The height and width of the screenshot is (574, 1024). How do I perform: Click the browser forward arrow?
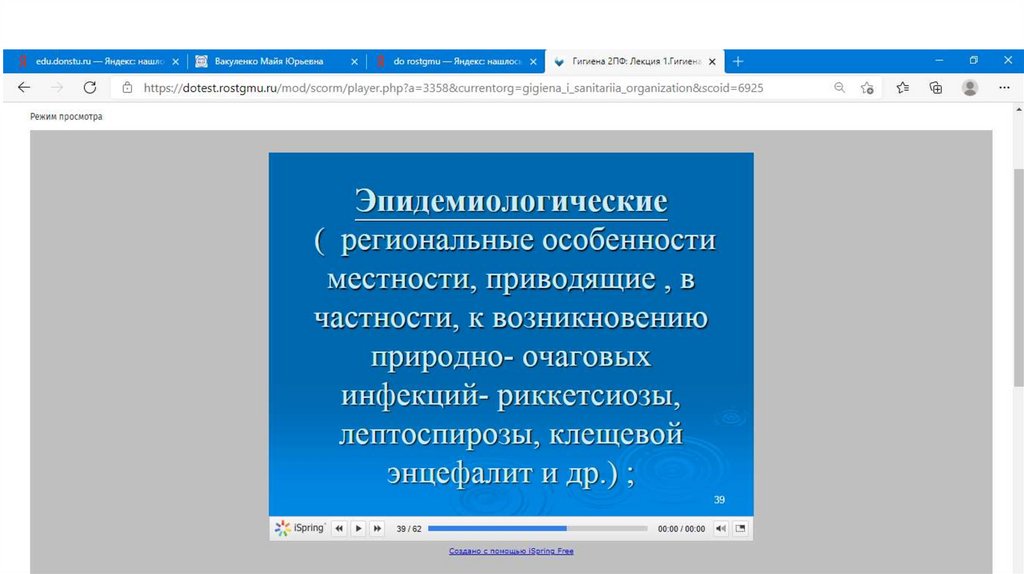pos(57,88)
